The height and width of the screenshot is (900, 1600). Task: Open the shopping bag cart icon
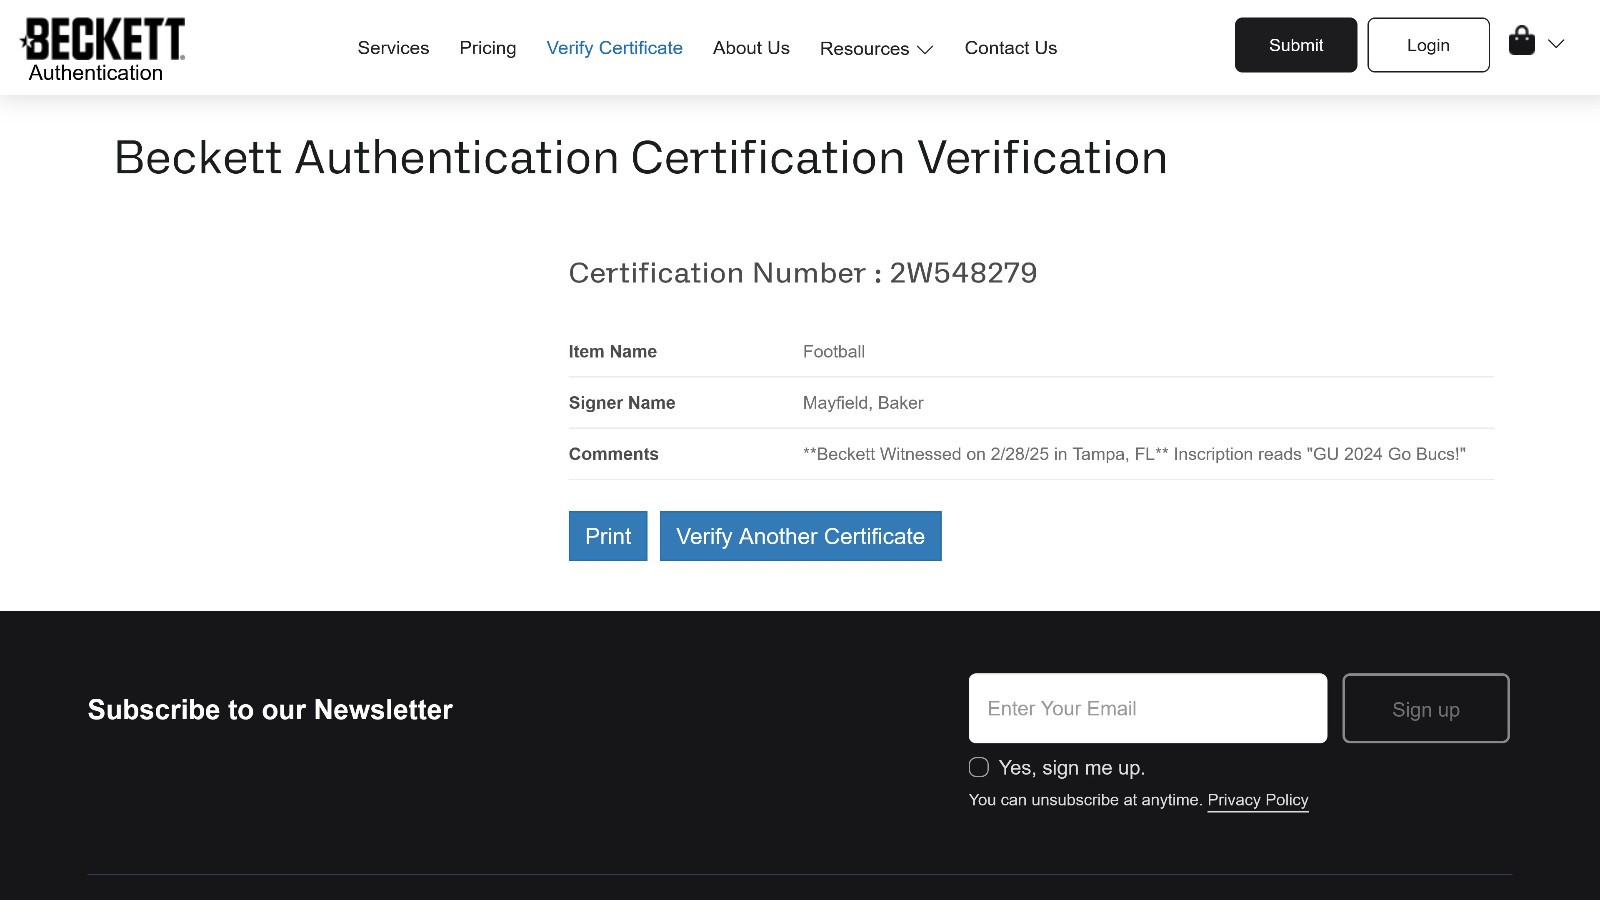(1521, 42)
